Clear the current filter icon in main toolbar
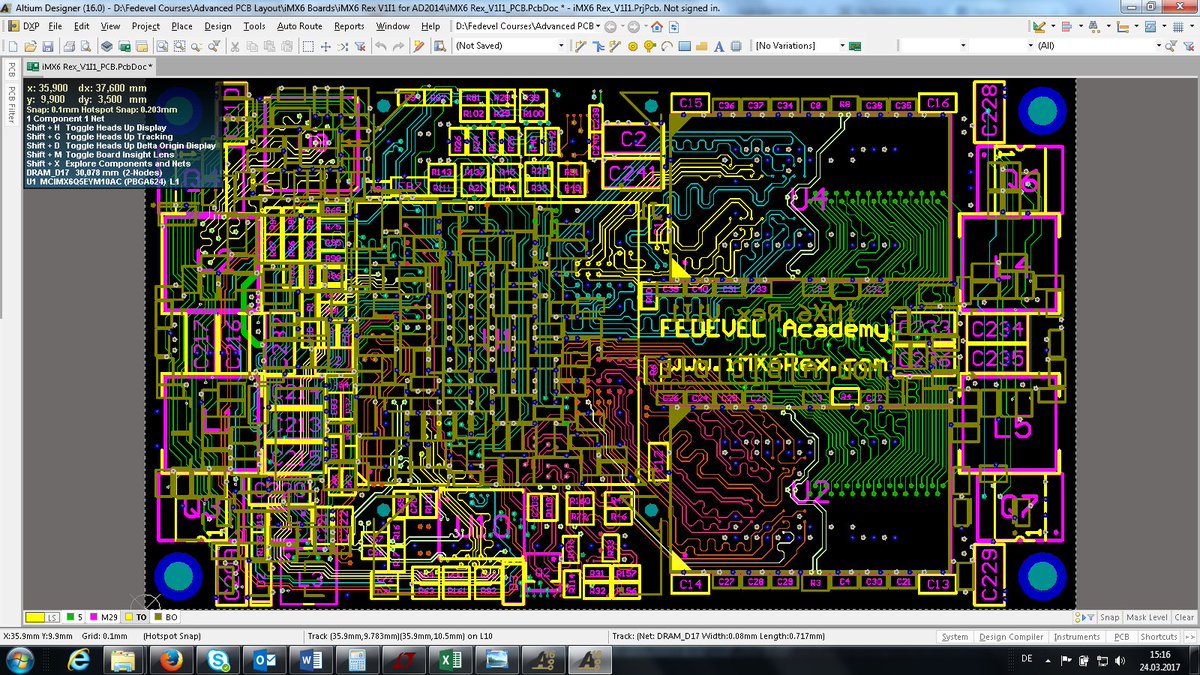Image resolution: width=1200 pixels, height=675 pixels. point(360,46)
